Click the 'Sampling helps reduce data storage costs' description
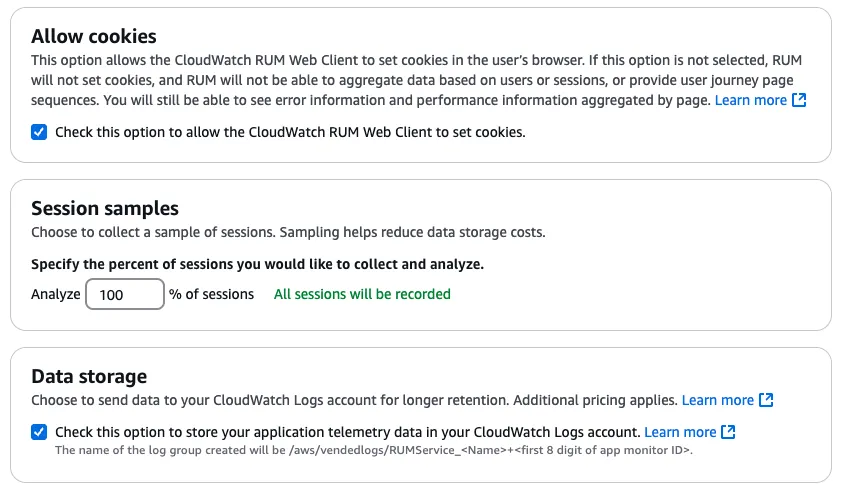The width and height of the screenshot is (843, 491). (x=412, y=232)
